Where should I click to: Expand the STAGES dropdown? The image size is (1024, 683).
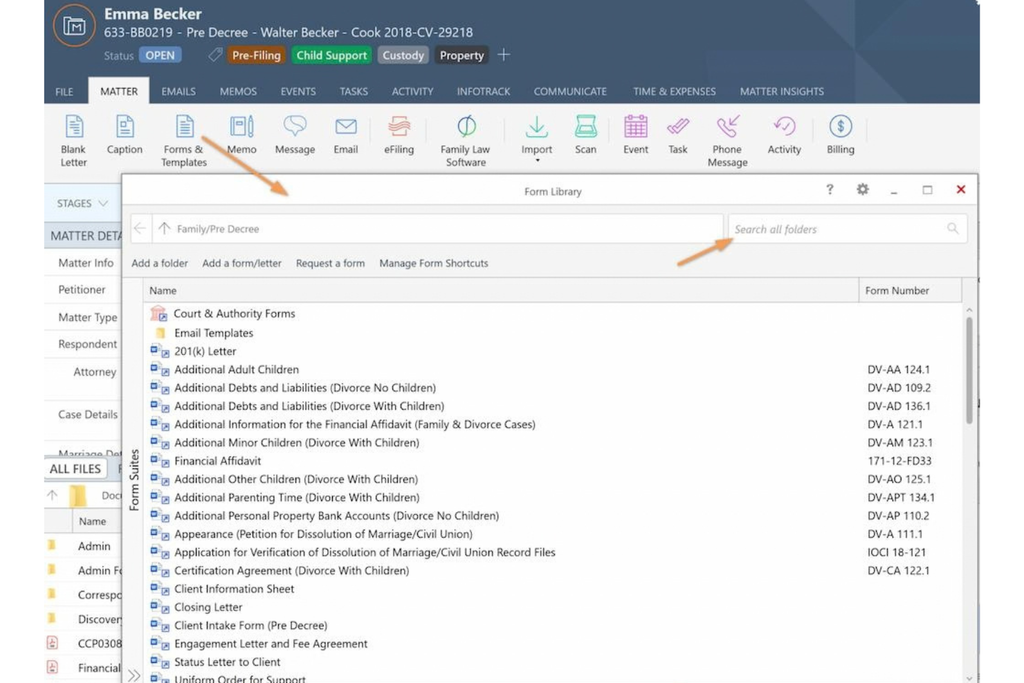coord(82,203)
